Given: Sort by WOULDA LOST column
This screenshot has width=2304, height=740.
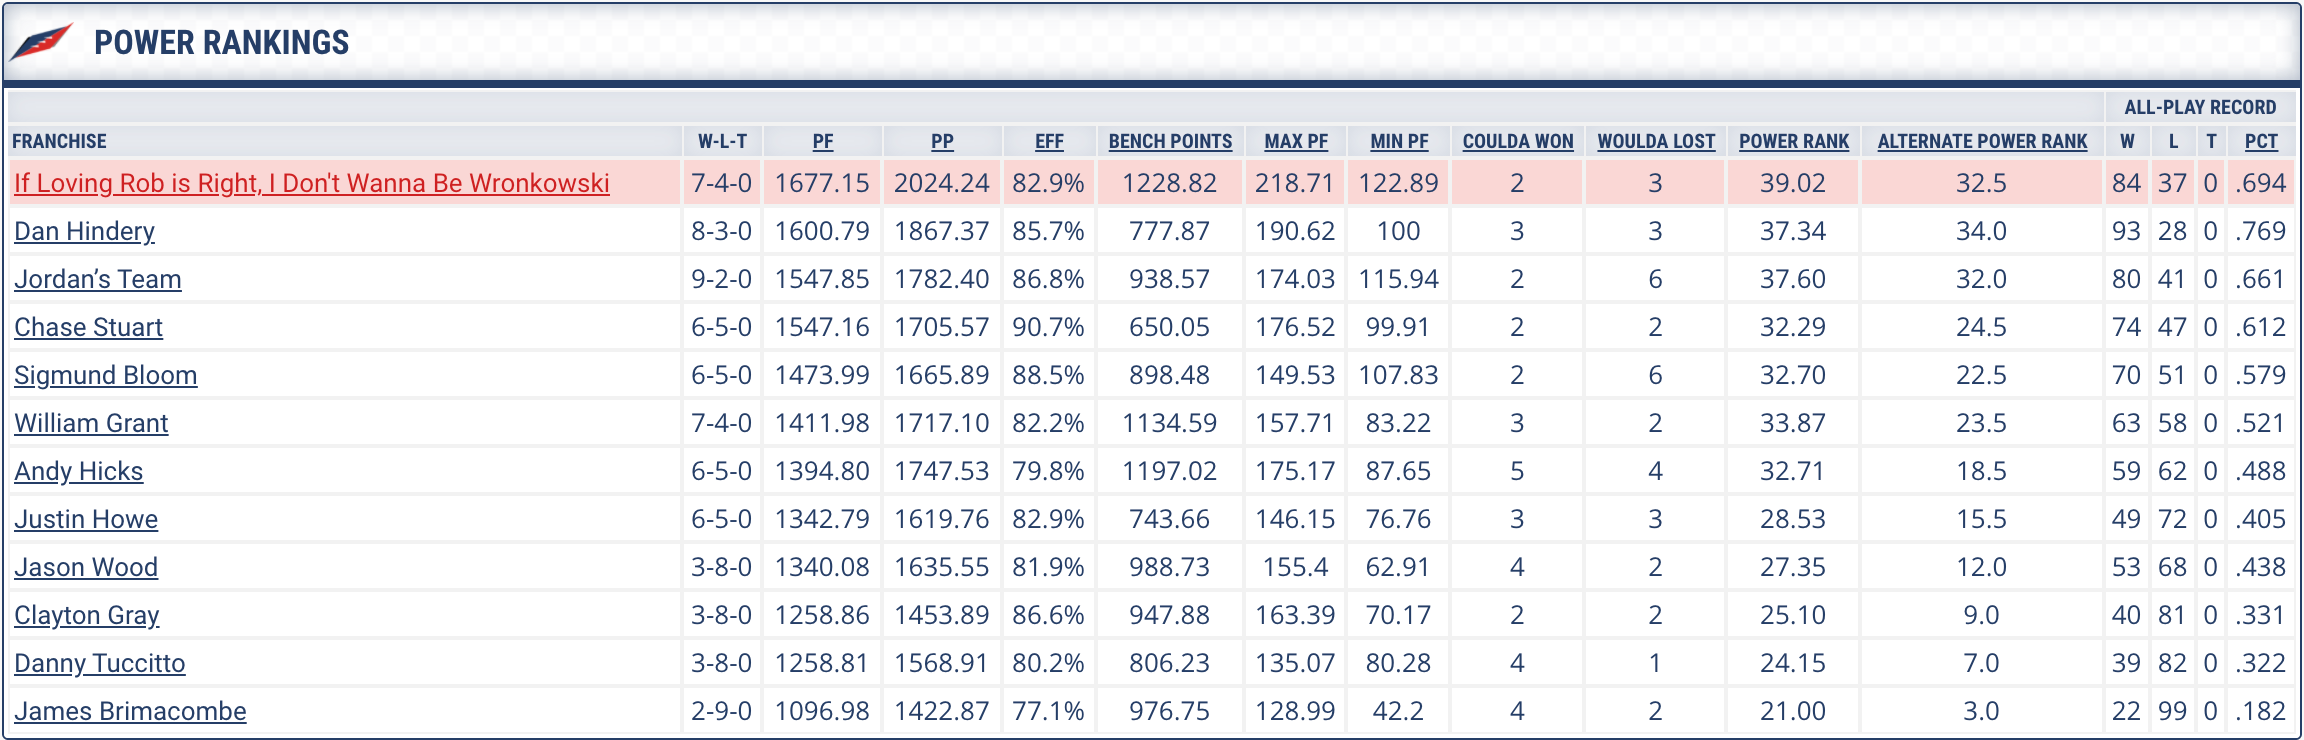Looking at the screenshot, I should (x=1656, y=141).
